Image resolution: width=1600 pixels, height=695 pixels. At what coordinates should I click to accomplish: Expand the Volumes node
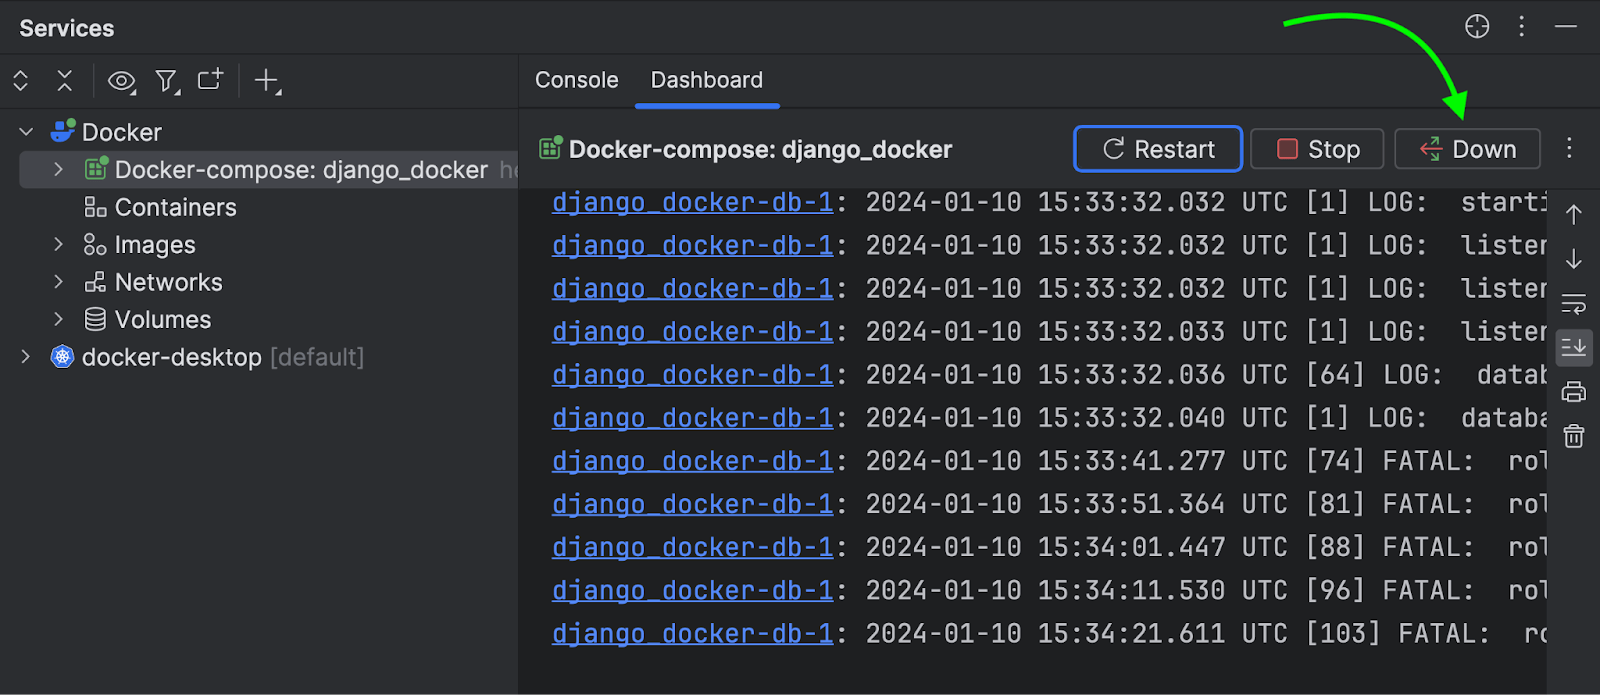click(x=58, y=320)
